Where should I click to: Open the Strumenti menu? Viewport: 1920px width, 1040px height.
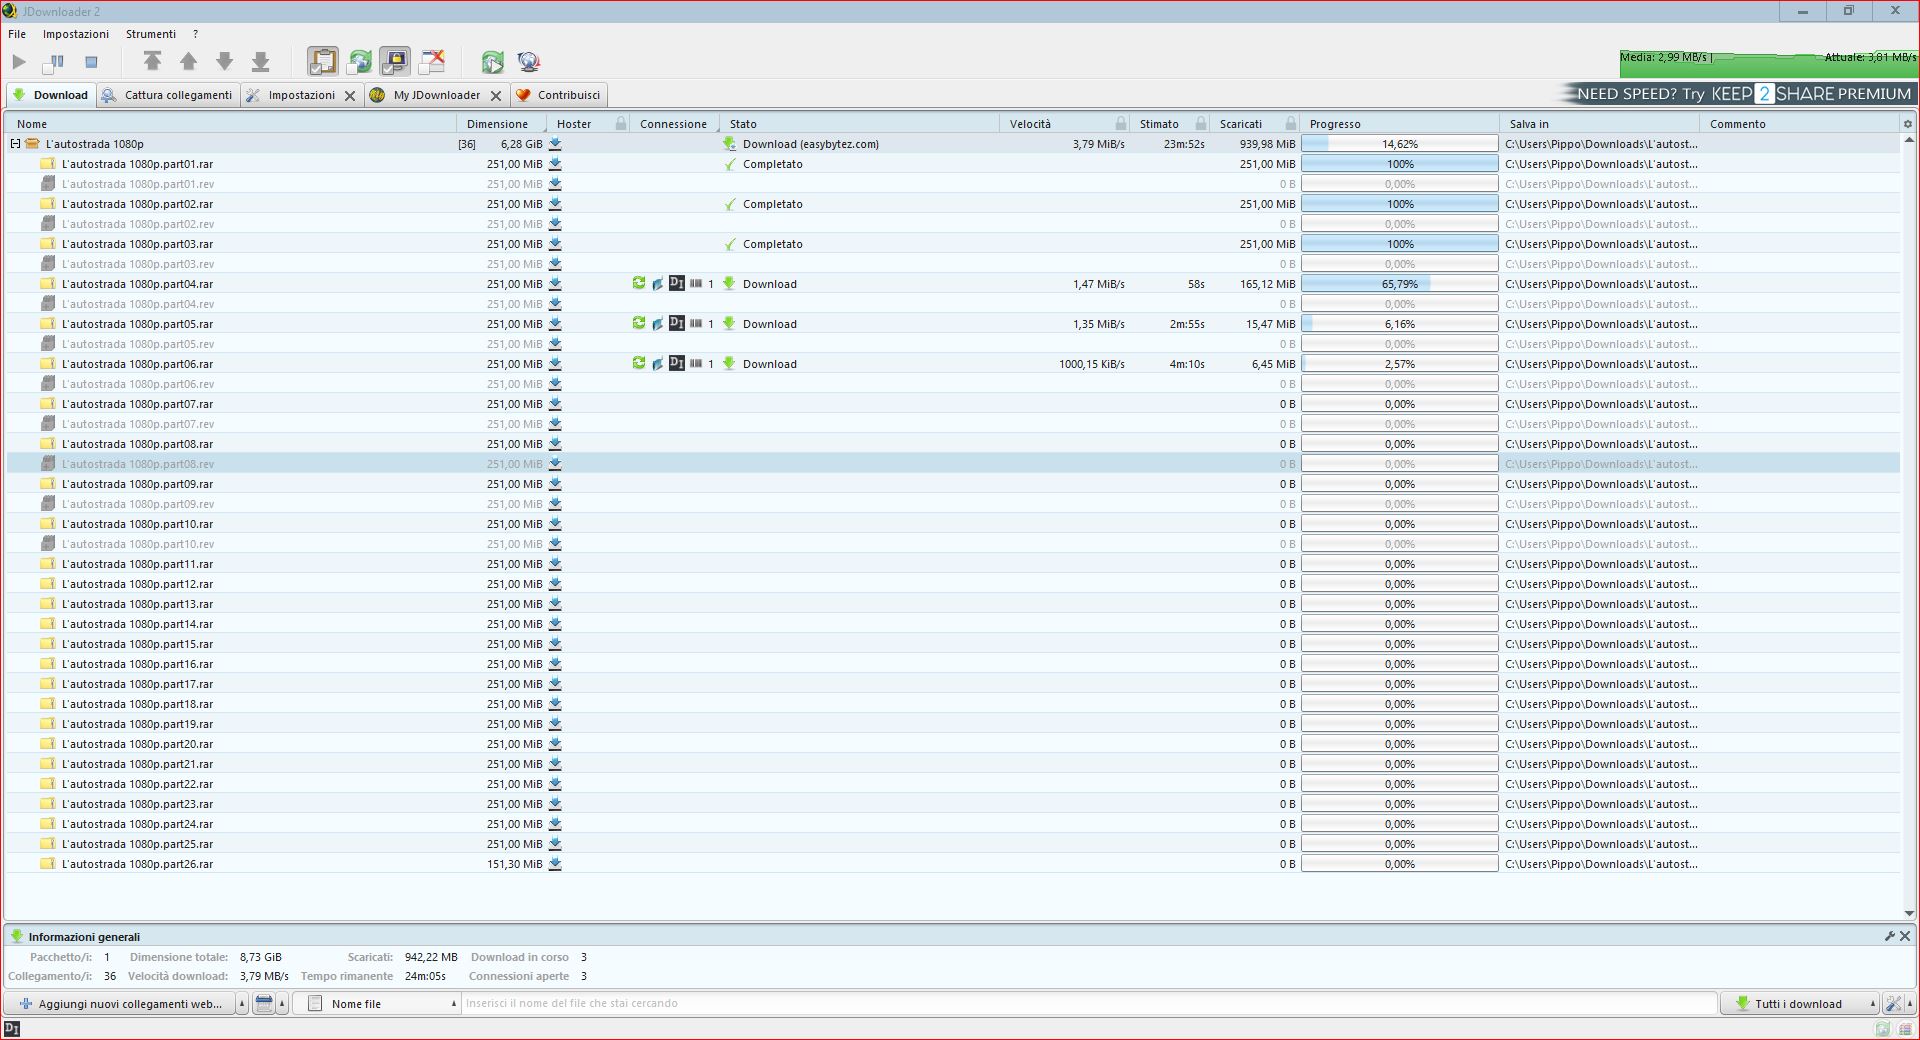pos(151,34)
